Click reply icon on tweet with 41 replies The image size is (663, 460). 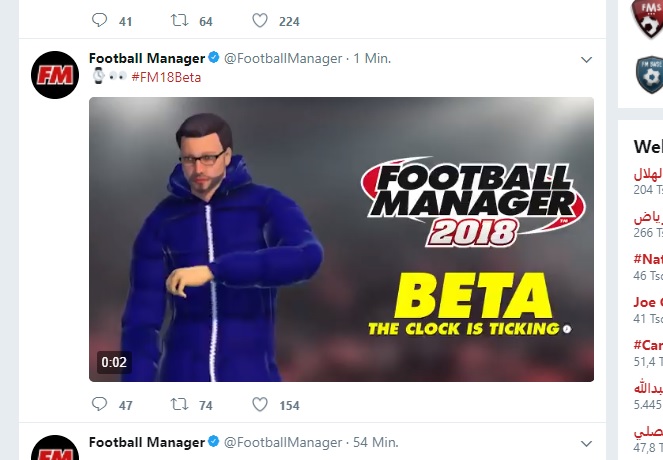pos(99,20)
